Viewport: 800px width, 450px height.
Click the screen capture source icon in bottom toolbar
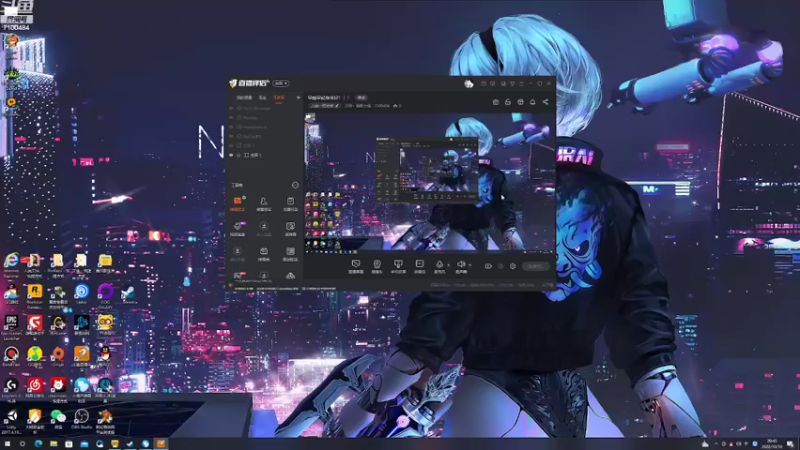[x=356, y=264]
